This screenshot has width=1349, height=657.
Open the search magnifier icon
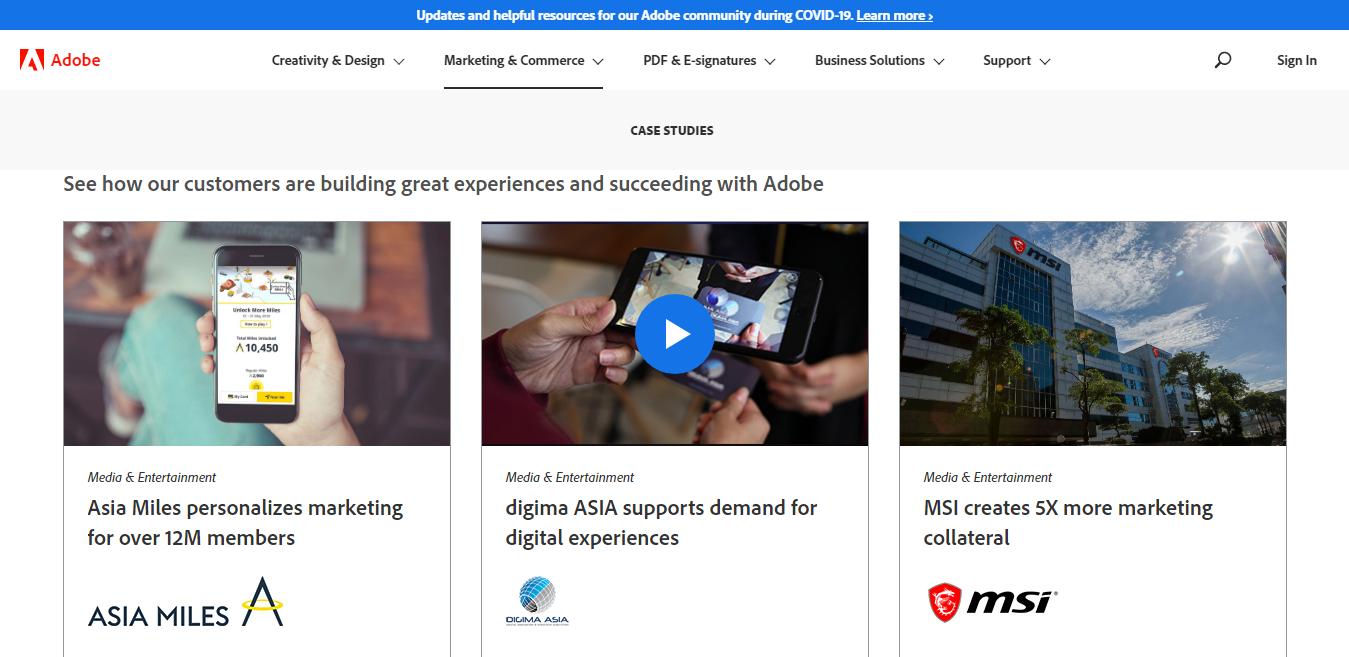pos(1222,60)
